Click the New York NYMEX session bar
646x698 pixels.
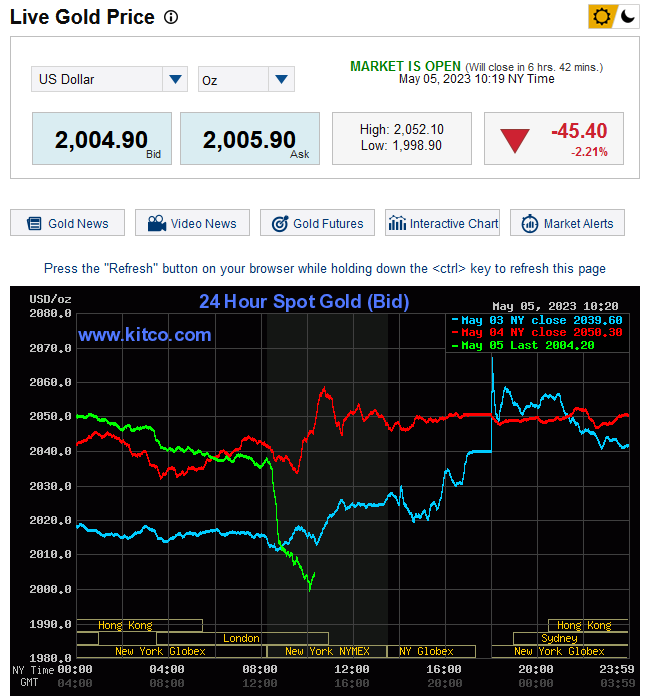(x=327, y=651)
